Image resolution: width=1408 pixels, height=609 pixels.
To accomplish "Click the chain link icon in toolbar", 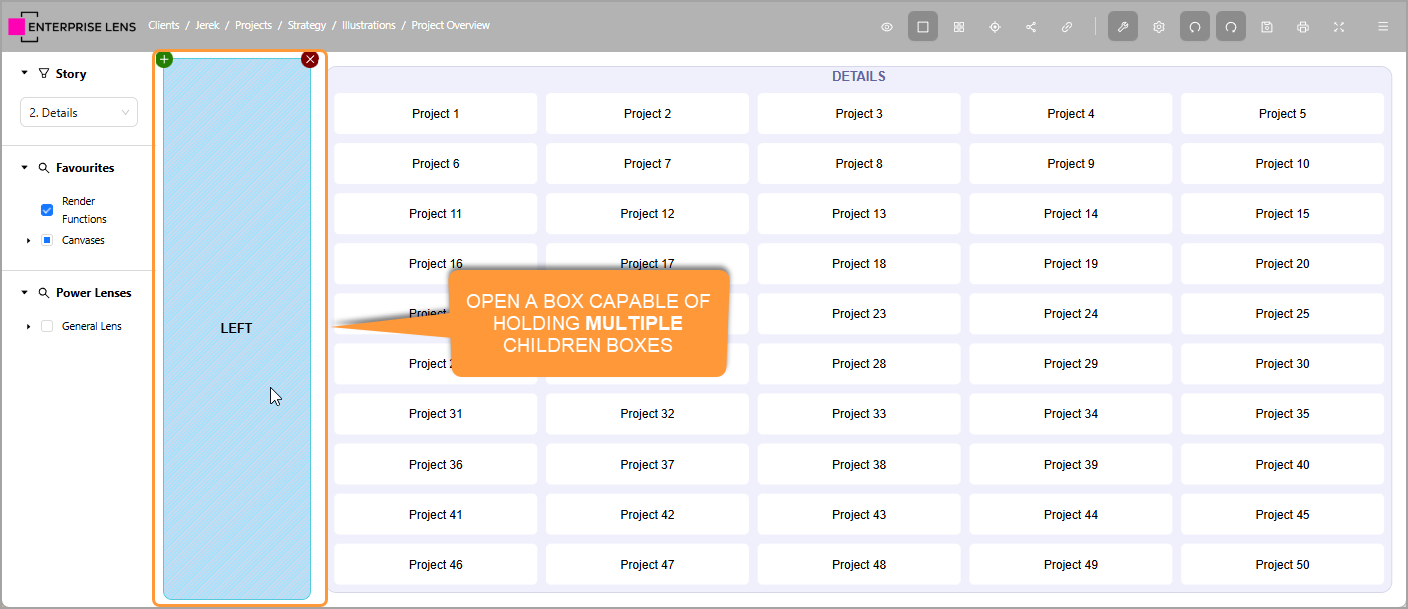I will 1067,27.
